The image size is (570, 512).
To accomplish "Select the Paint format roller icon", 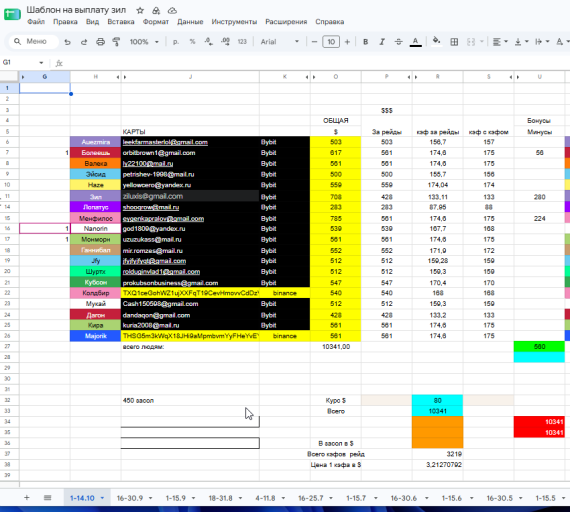I will [116, 42].
